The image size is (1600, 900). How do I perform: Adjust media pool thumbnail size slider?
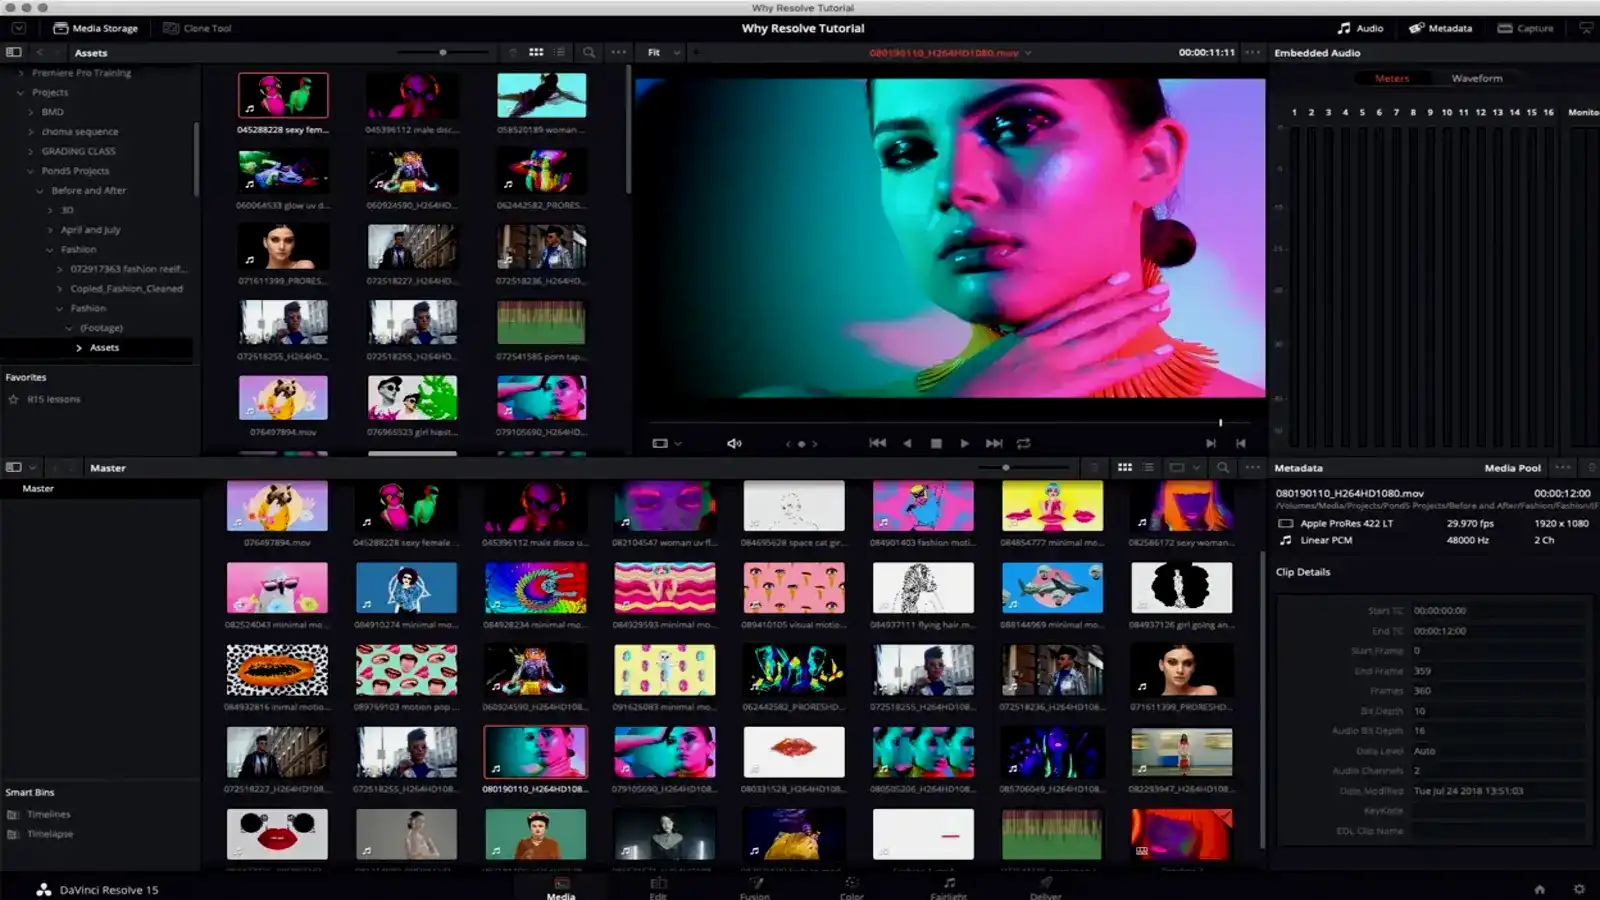[1006, 467]
